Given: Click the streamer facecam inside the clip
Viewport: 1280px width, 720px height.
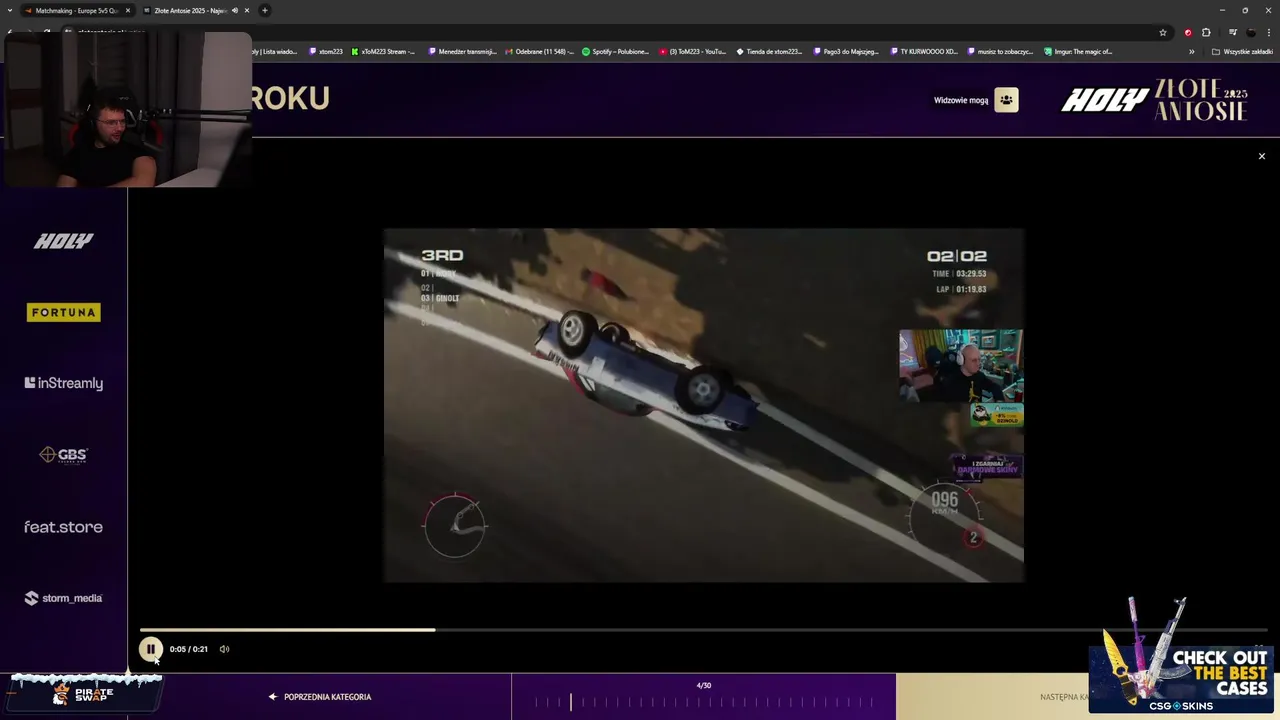Looking at the screenshot, I should pyautogui.click(x=960, y=365).
